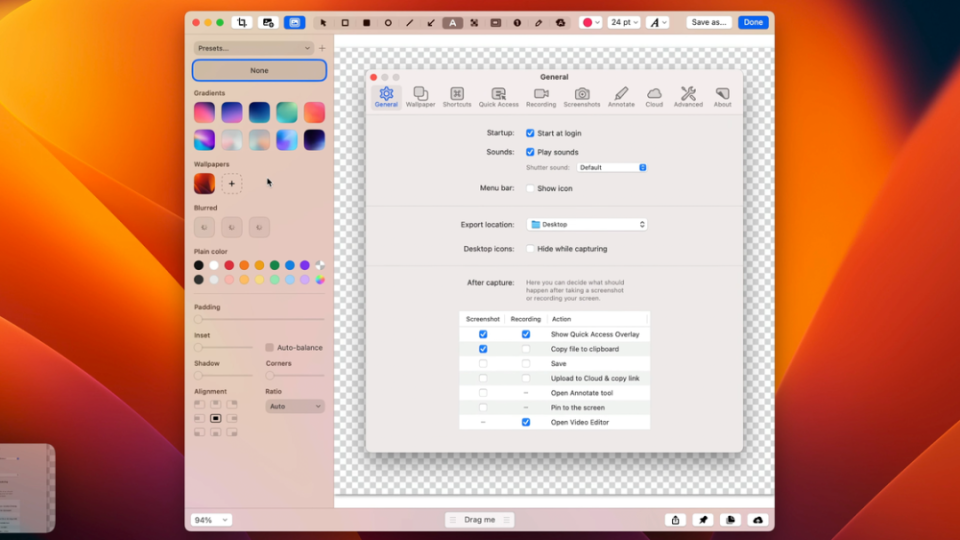Select the filled rectangle tool
This screenshot has width=960, height=540.
366,22
